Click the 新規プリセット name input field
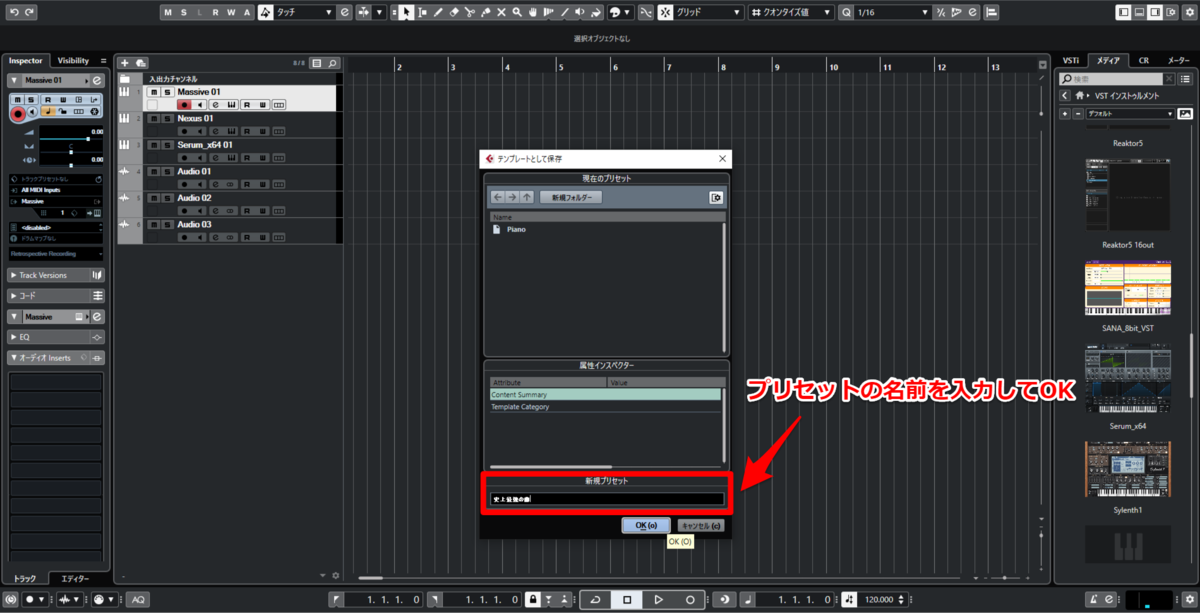The width and height of the screenshot is (1200, 613). 606,498
